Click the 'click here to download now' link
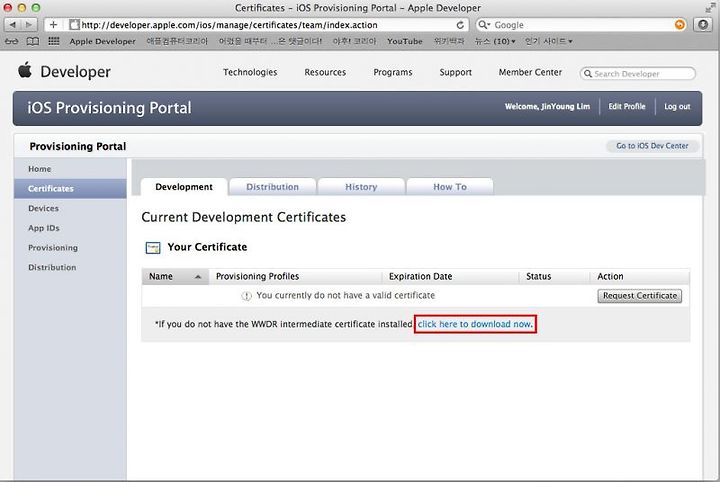The height and width of the screenshot is (482, 720). pyautogui.click(x=475, y=324)
